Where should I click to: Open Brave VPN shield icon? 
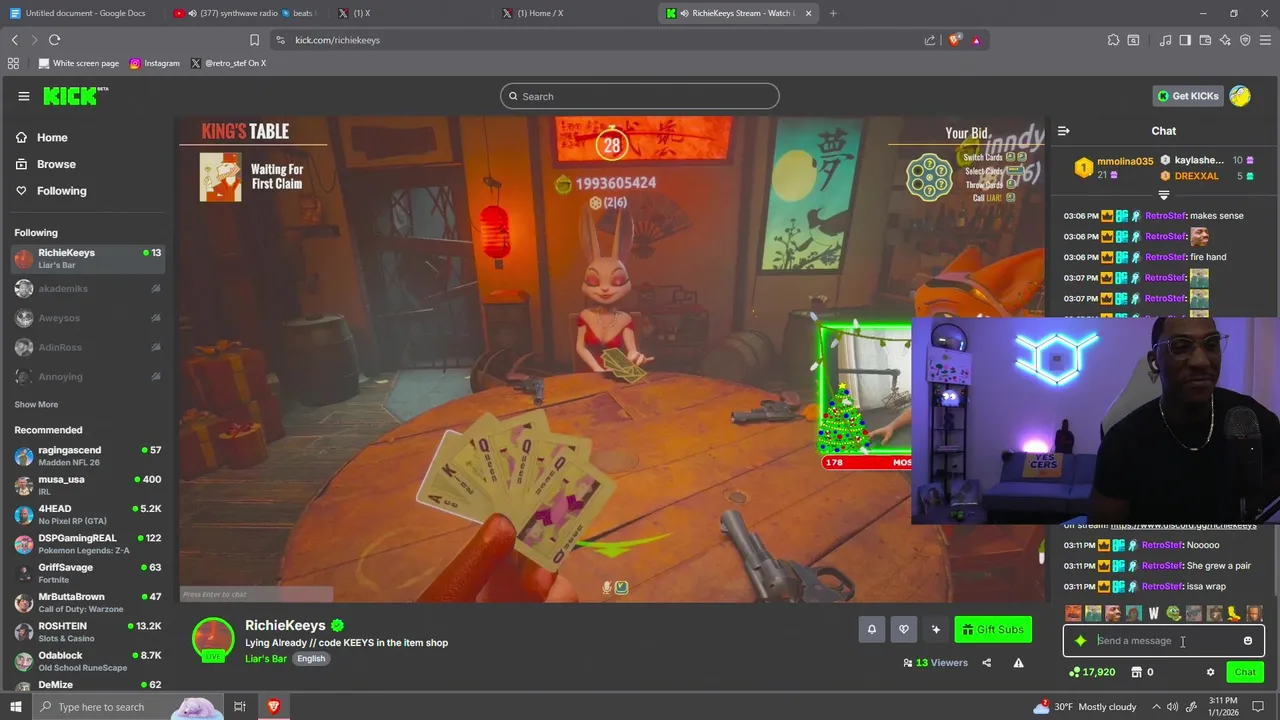(x=1245, y=40)
